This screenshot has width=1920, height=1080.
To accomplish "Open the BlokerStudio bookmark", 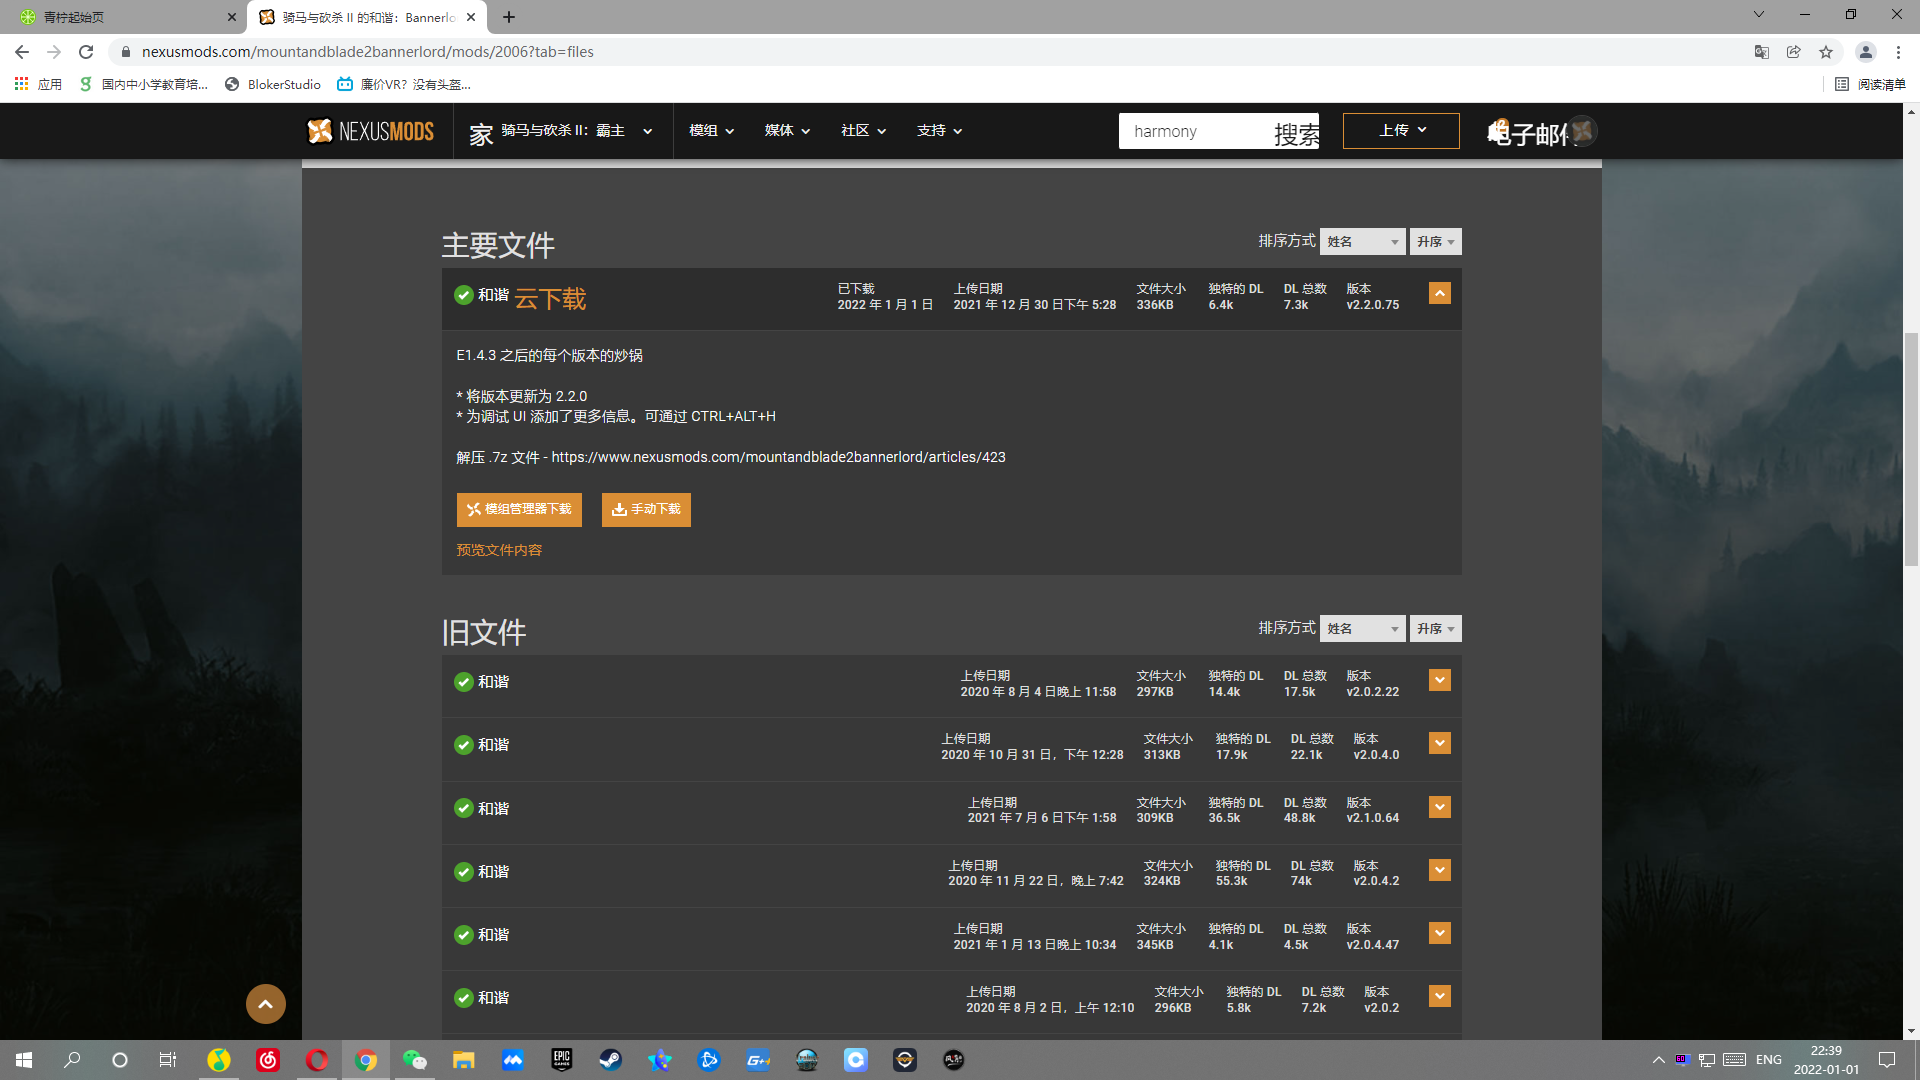I will coord(273,84).
